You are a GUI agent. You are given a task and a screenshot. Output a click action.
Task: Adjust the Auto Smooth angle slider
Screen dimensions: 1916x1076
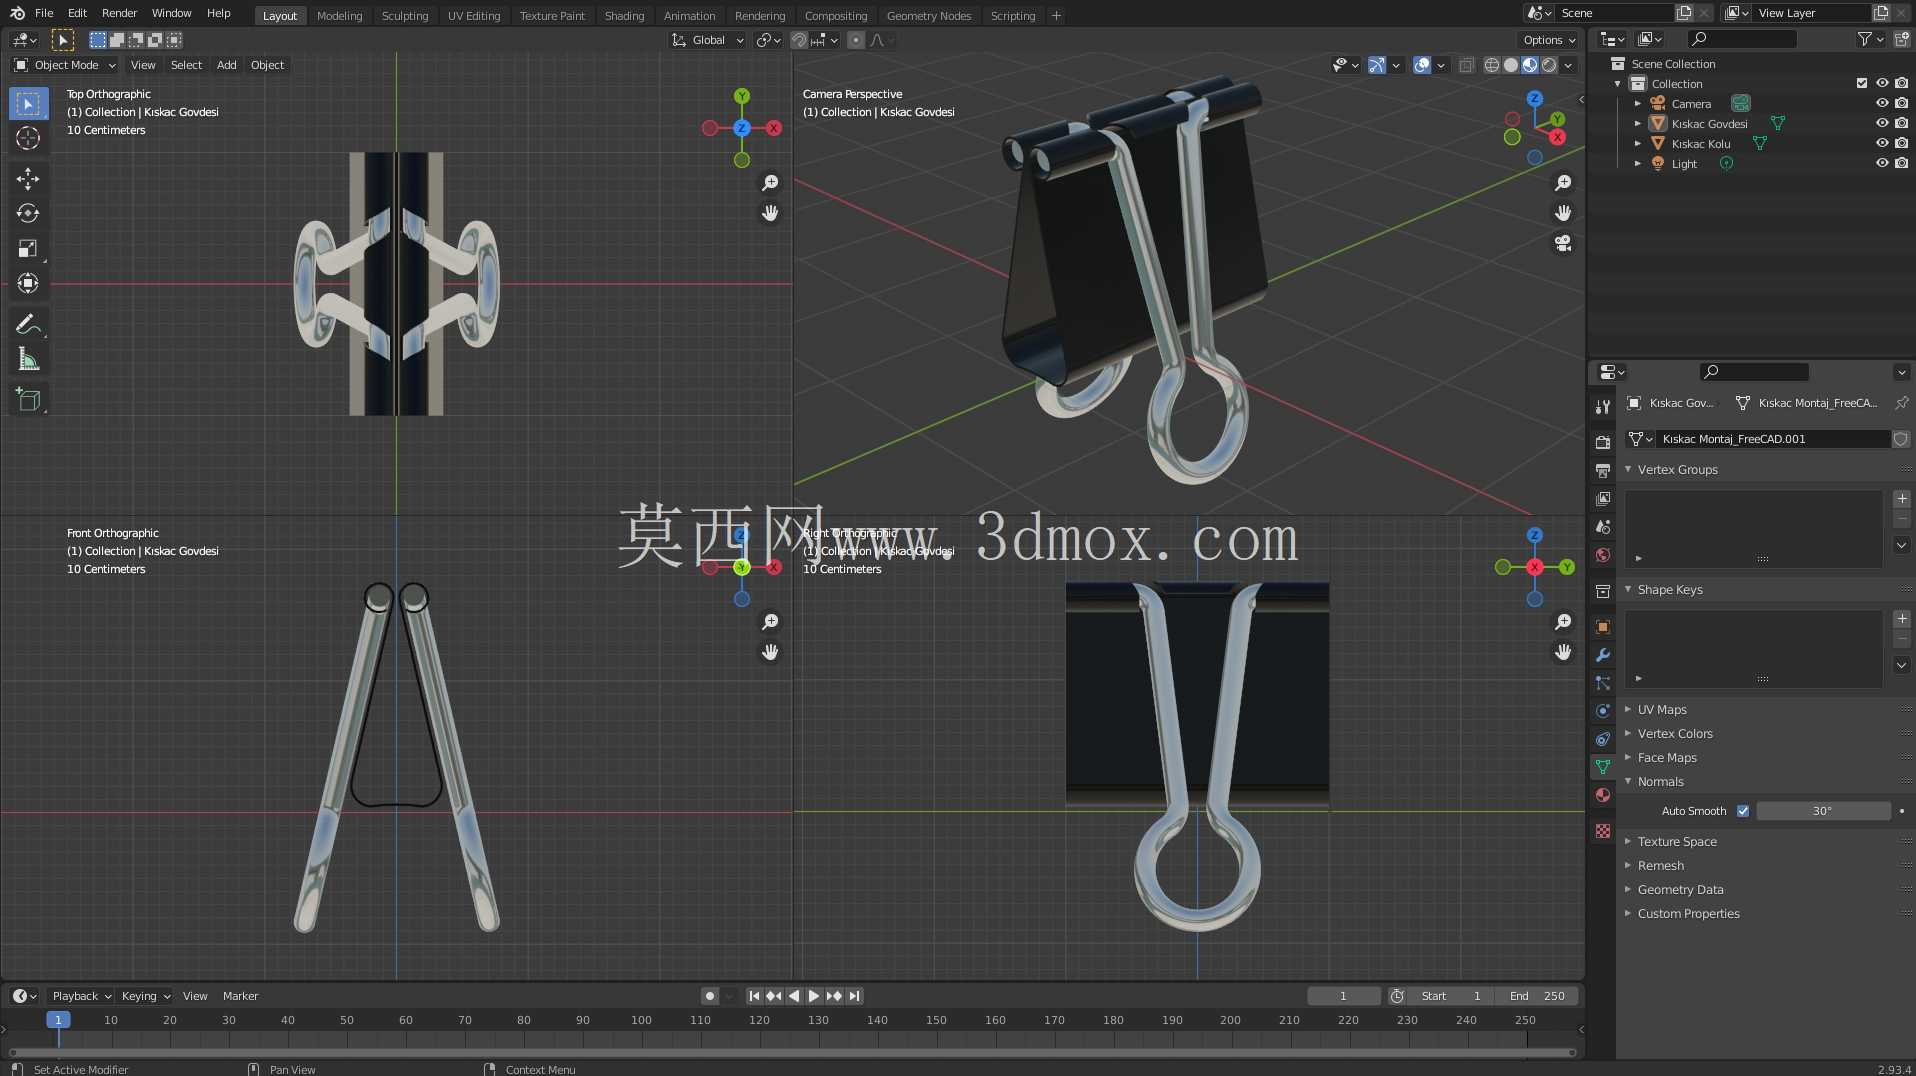coord(1823,811)
